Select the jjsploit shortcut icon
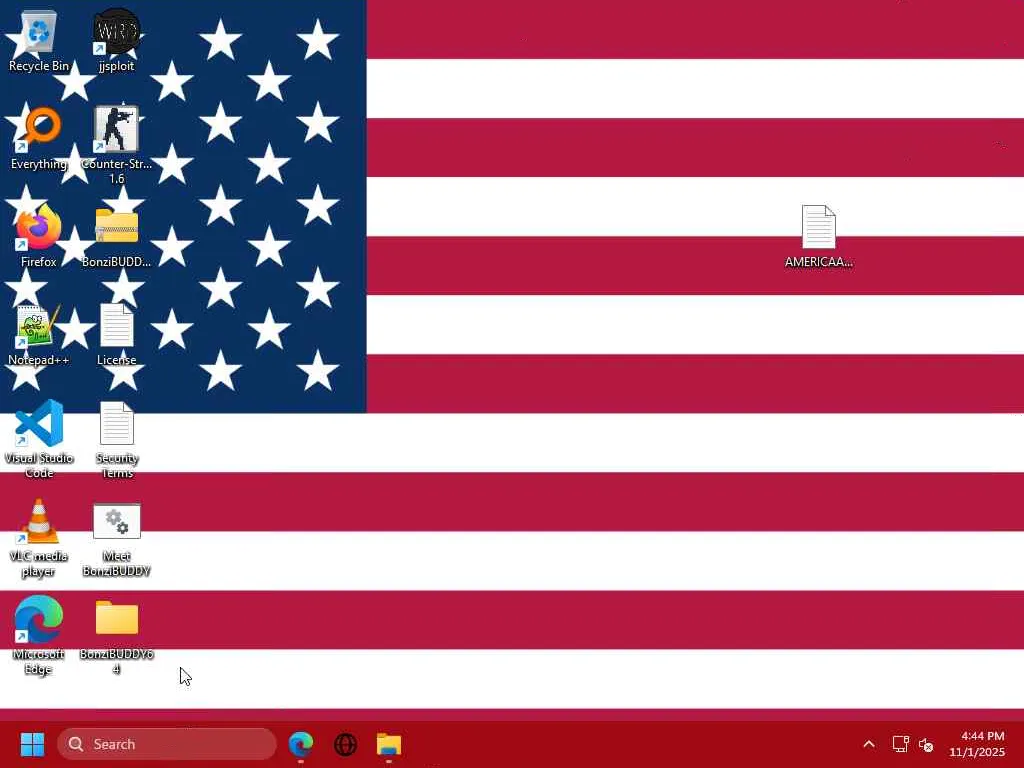The image size is (1024, 768). [x=116, y=40]
